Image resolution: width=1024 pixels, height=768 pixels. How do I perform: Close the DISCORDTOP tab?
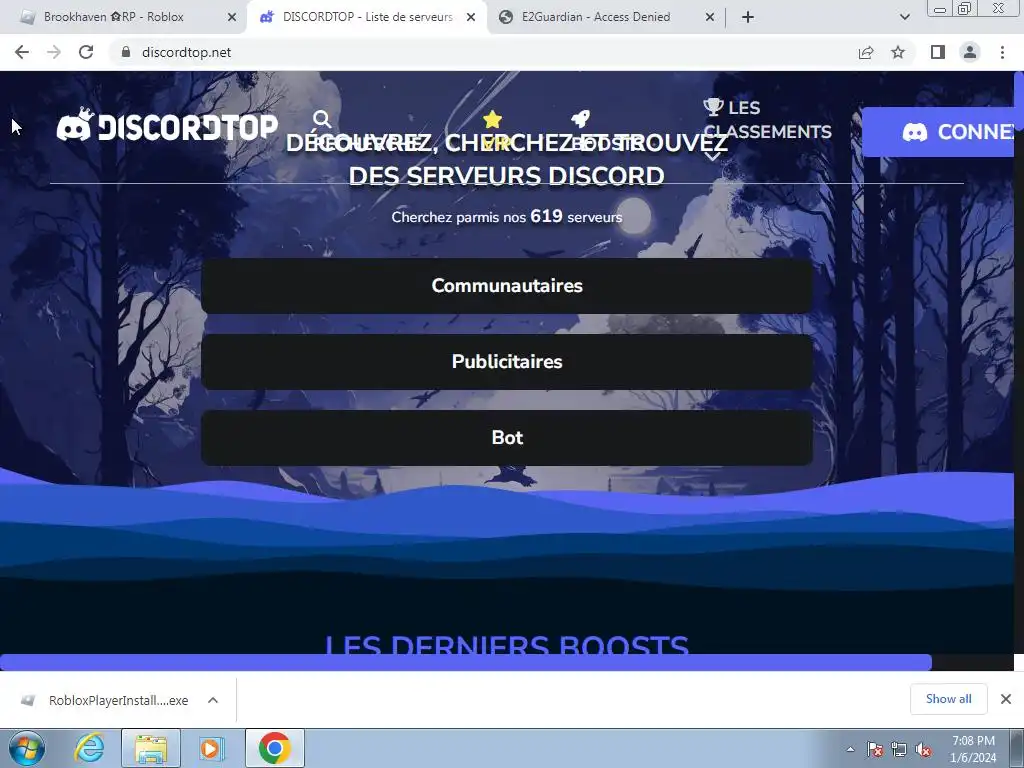(x=471, y=17)
